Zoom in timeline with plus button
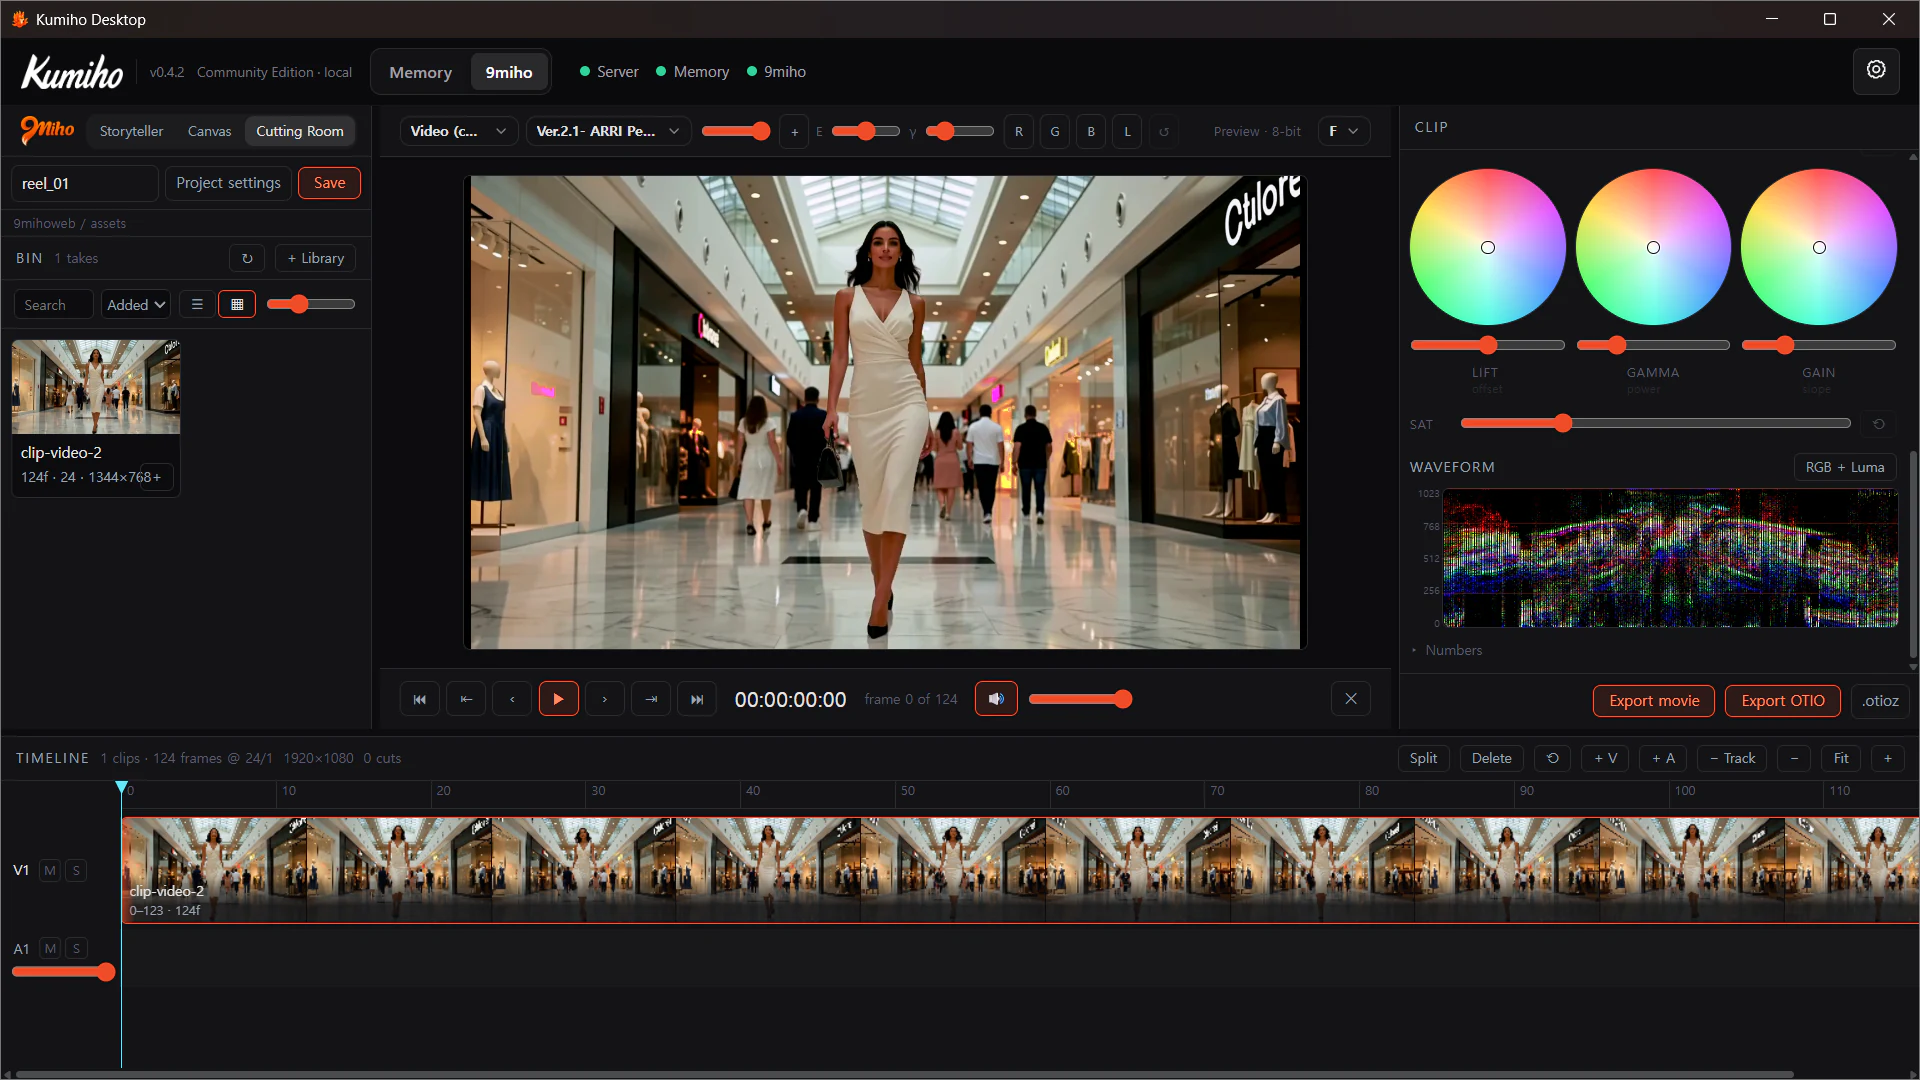Viewport: 1920px width, 1080px height. pyautogui.click(x=1888, y=758)
